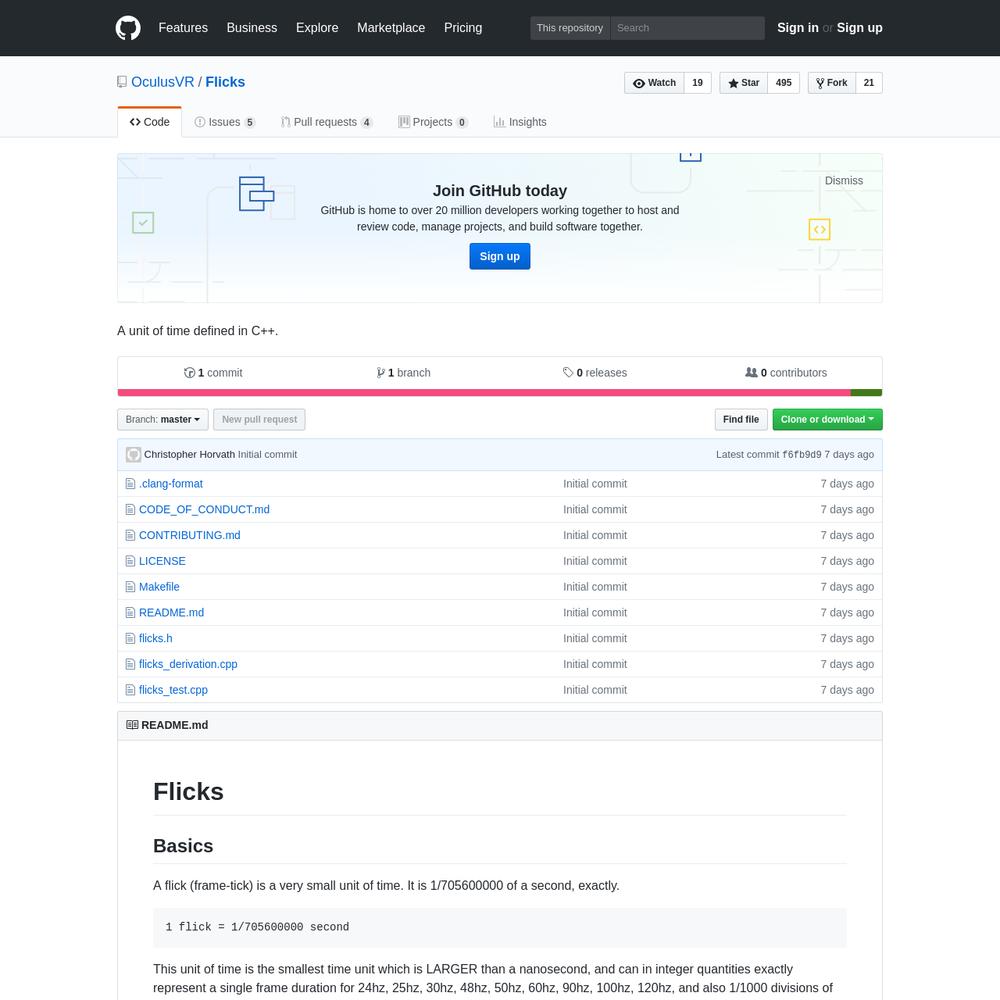
Task: Click the forks count 21
Action: click(869, 83)
